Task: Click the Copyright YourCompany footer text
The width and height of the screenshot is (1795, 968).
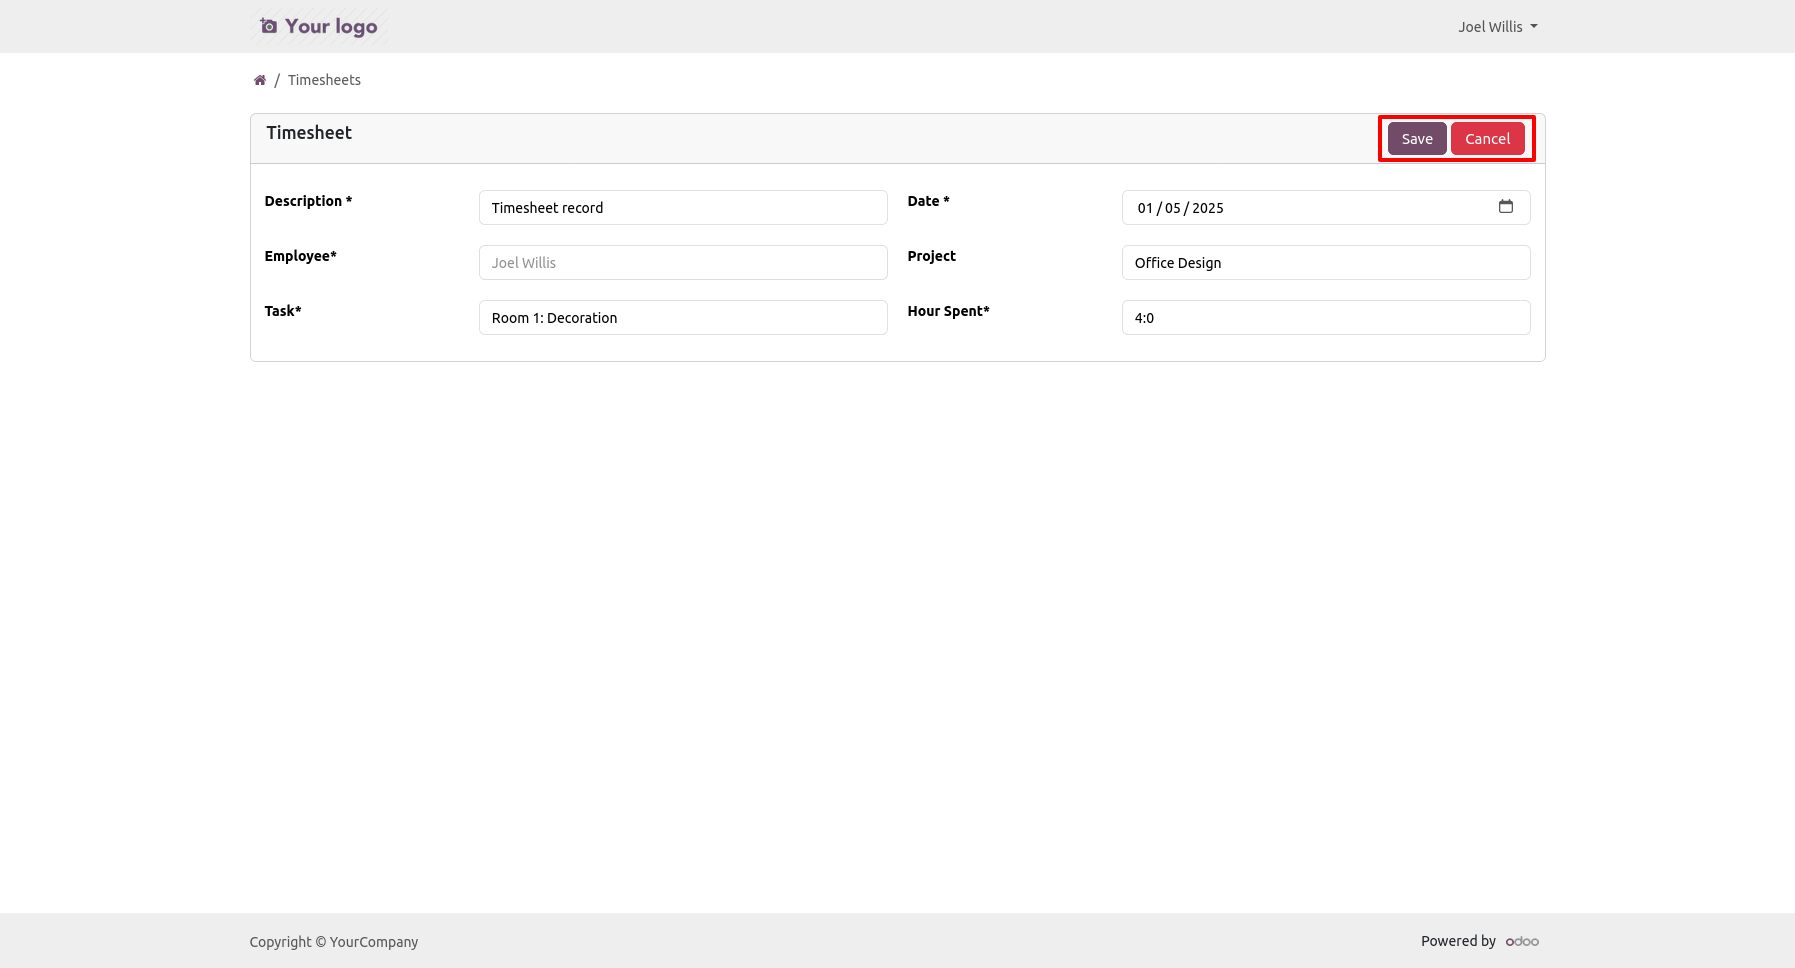Action: coord(334,942)
